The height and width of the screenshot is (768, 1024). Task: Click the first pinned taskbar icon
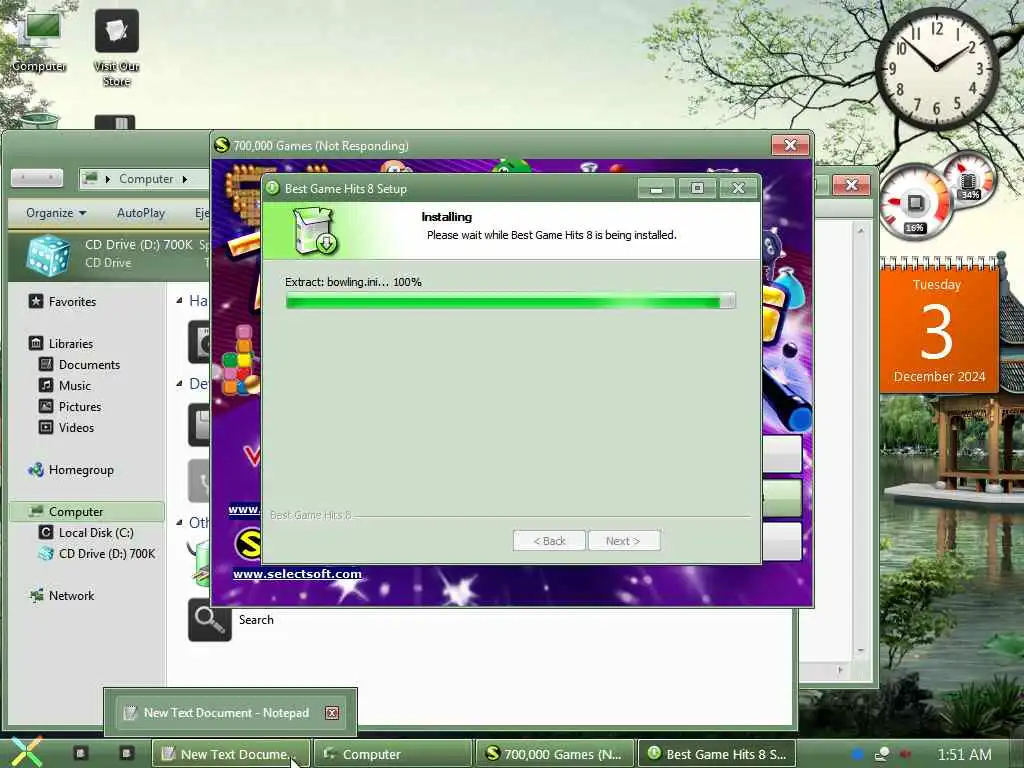[80, 753]
